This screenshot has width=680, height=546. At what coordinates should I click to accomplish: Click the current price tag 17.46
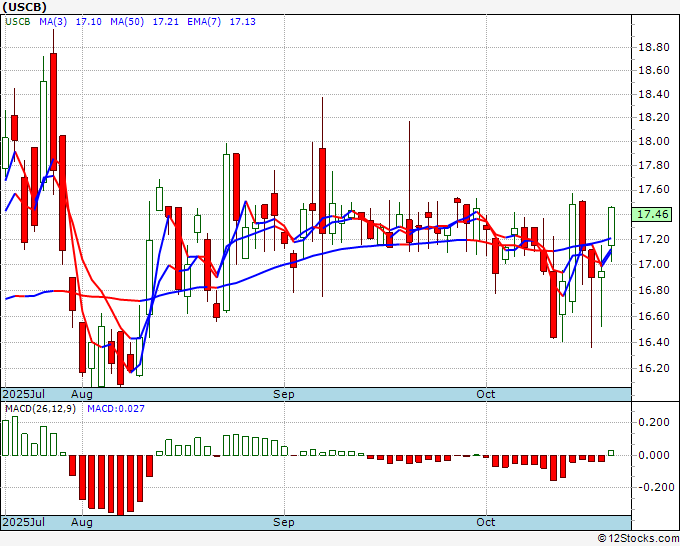(653, 214)
